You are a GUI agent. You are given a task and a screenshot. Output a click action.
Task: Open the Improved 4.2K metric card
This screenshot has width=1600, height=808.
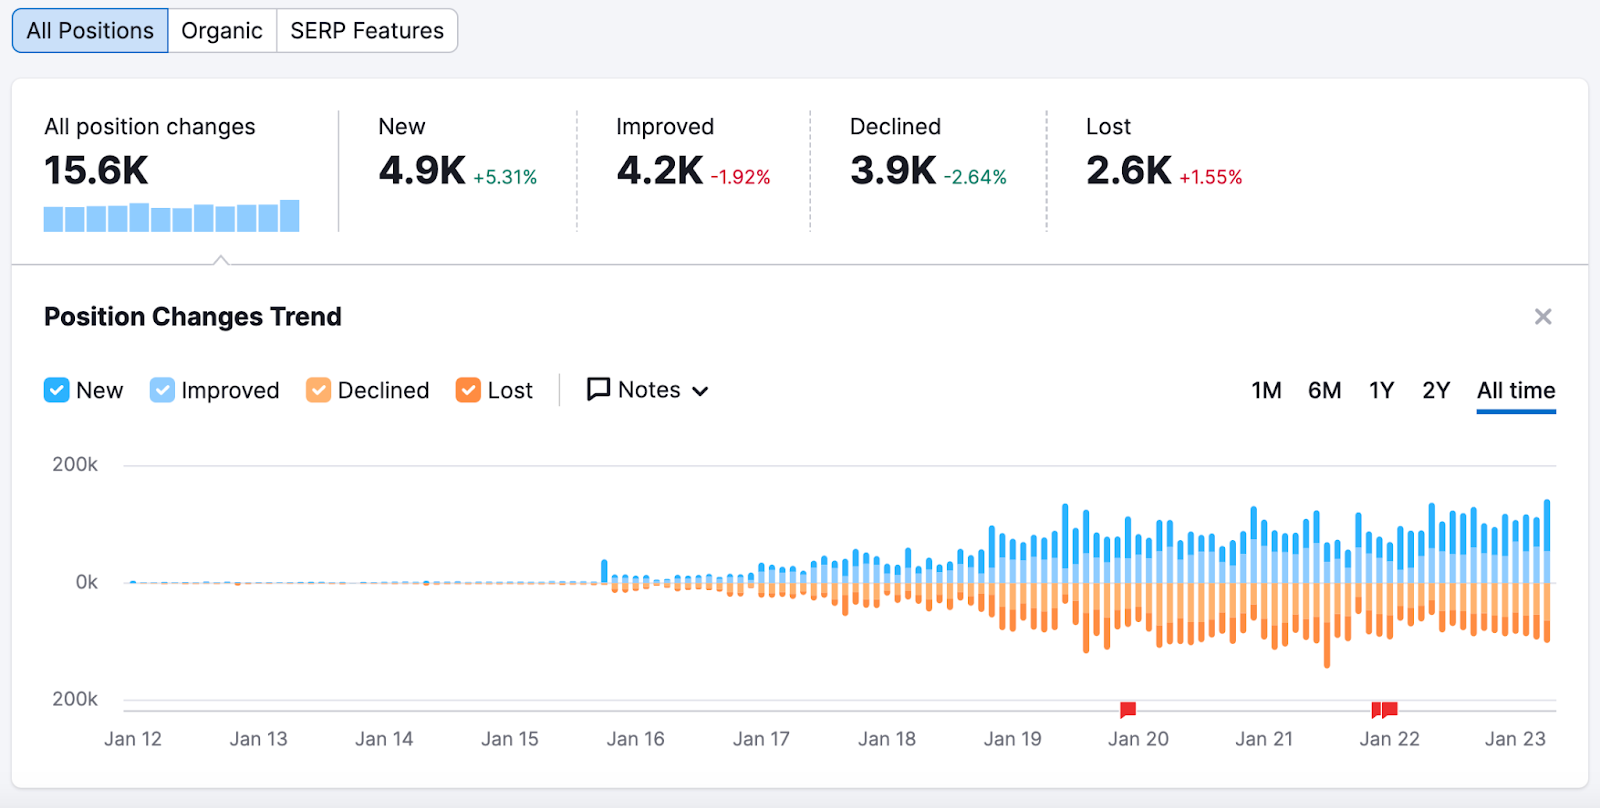pyautogui.click(x=693, y=172)
